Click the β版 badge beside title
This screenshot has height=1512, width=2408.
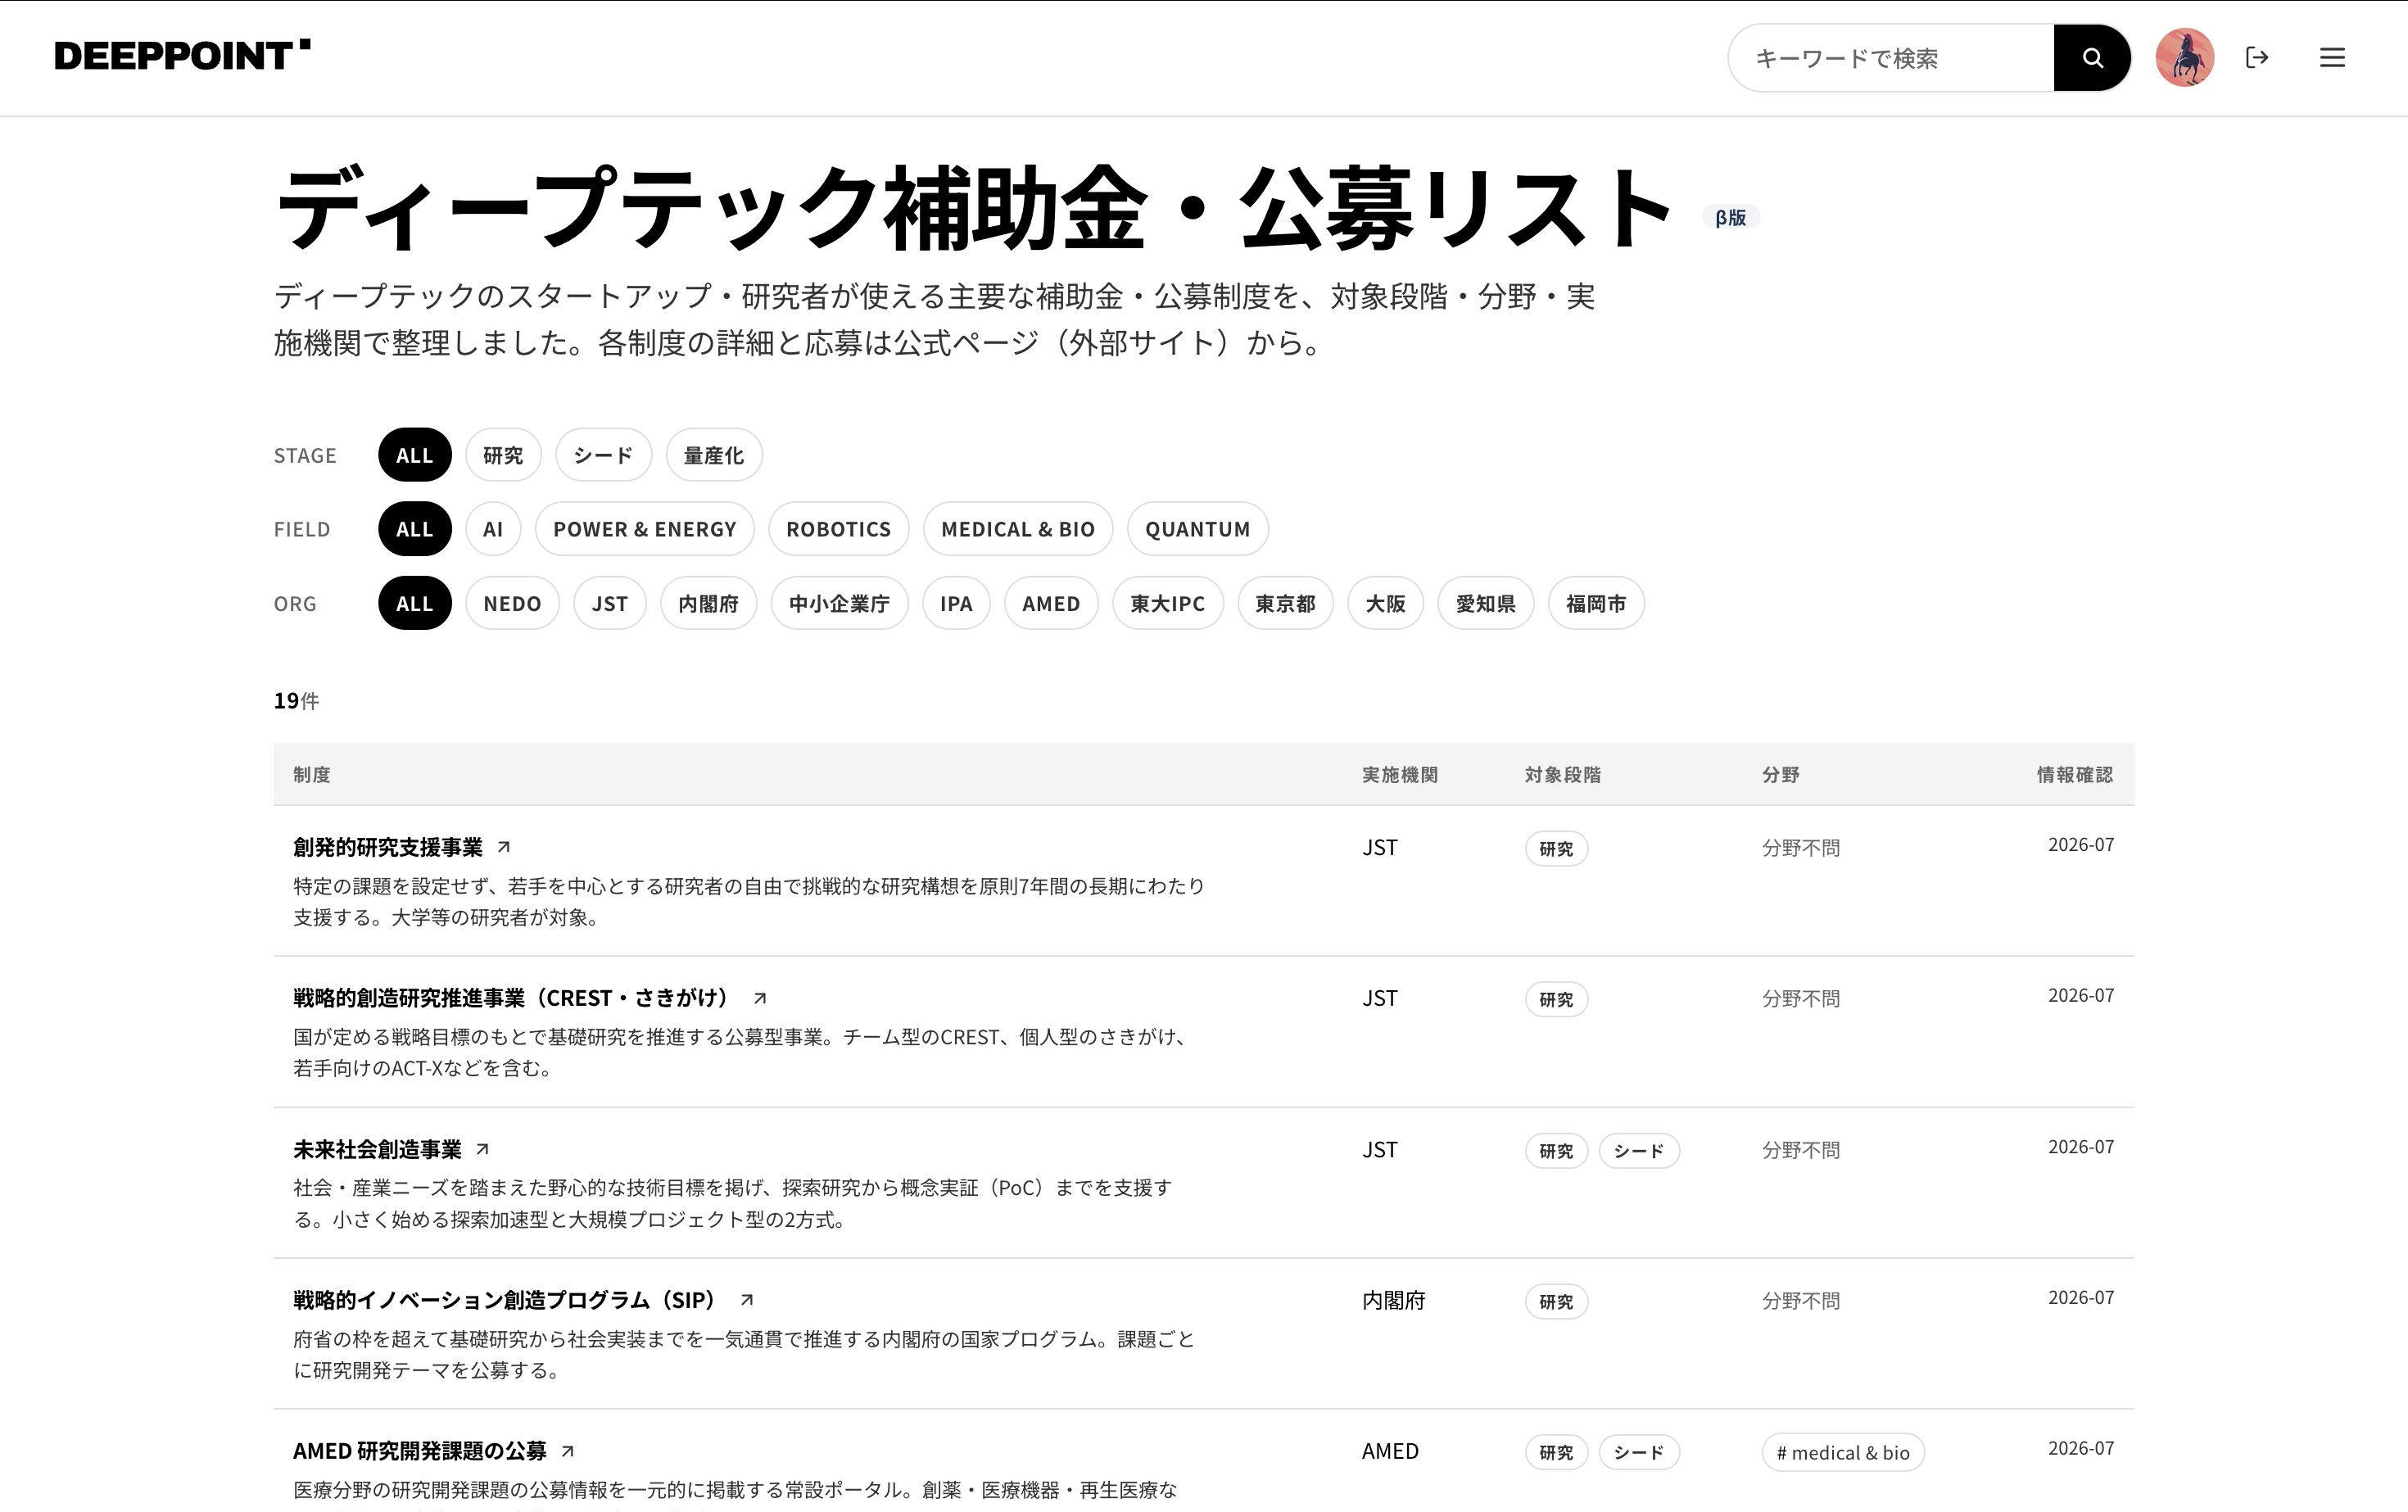coord(1731,217)
